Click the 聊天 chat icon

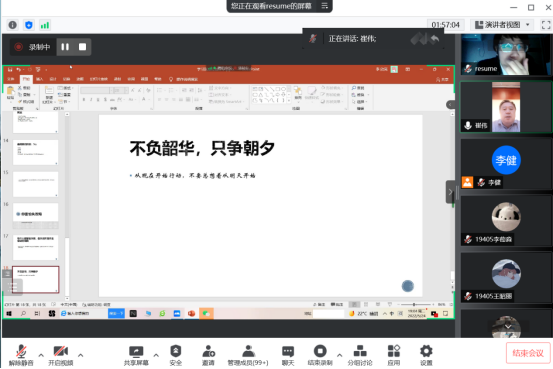tap(288, 355)
